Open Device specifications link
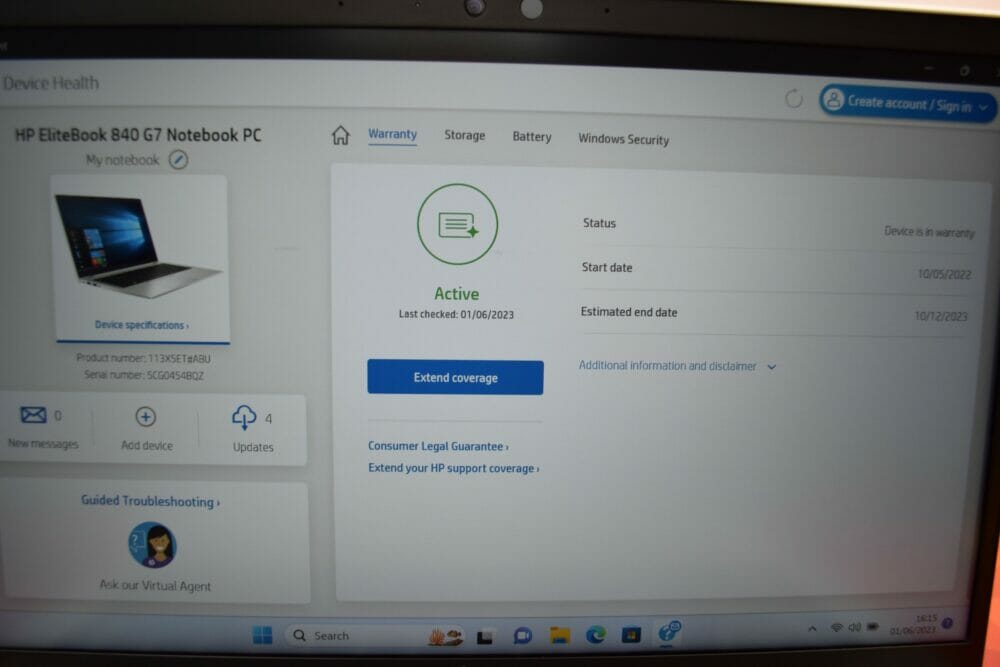 coord(142,325)
